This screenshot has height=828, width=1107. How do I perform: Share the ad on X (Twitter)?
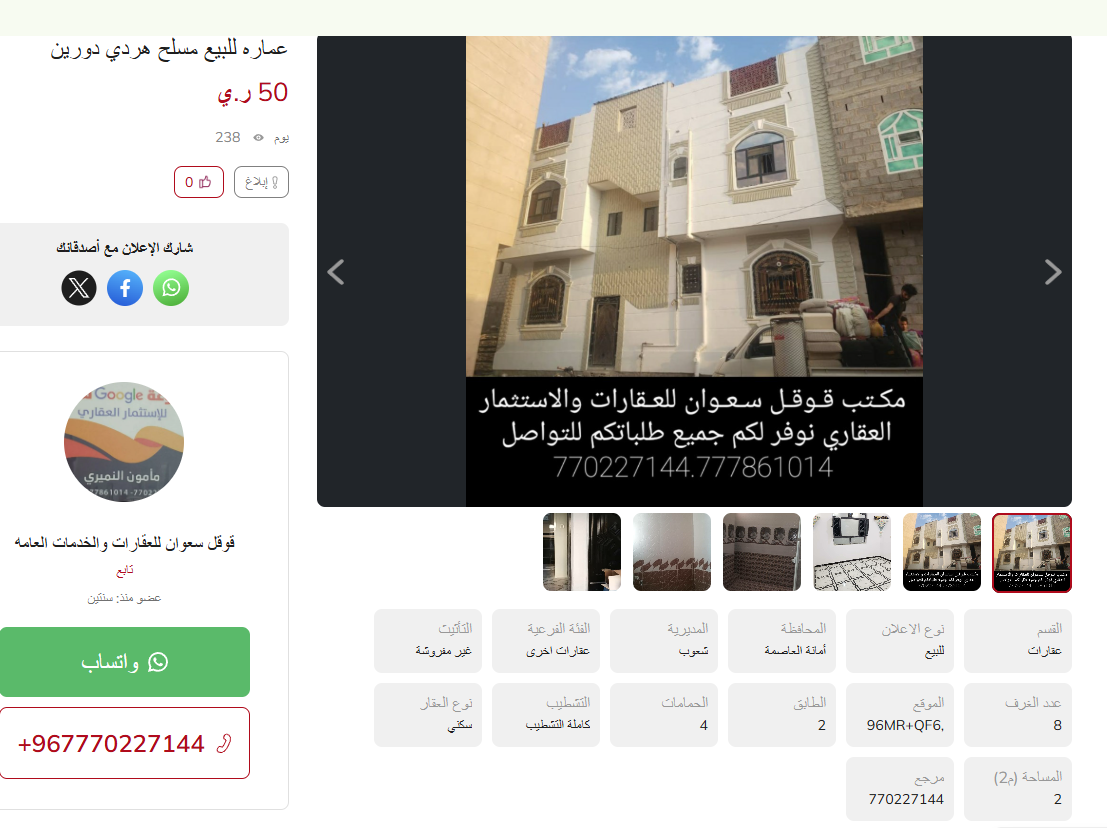(79, 288)
